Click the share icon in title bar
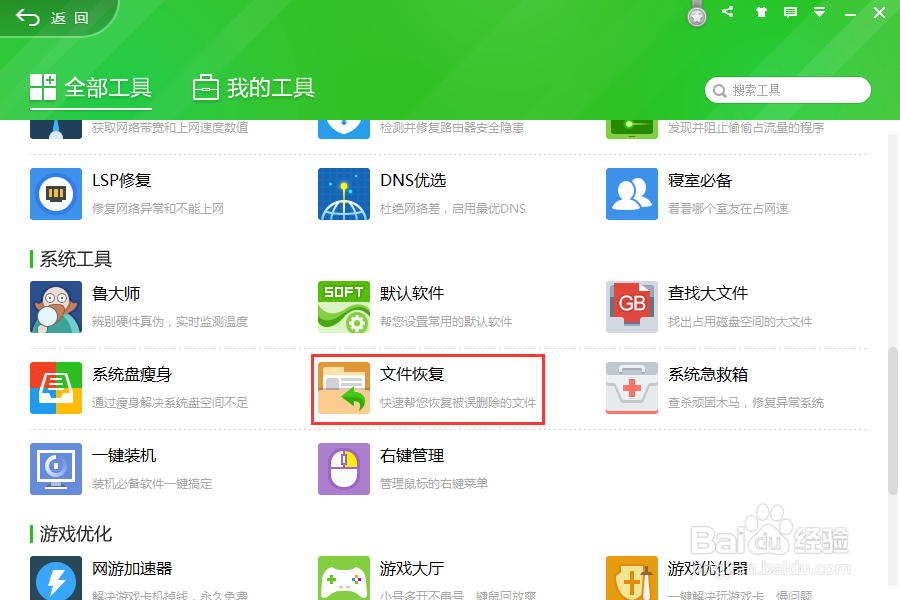 pos(728,11)
